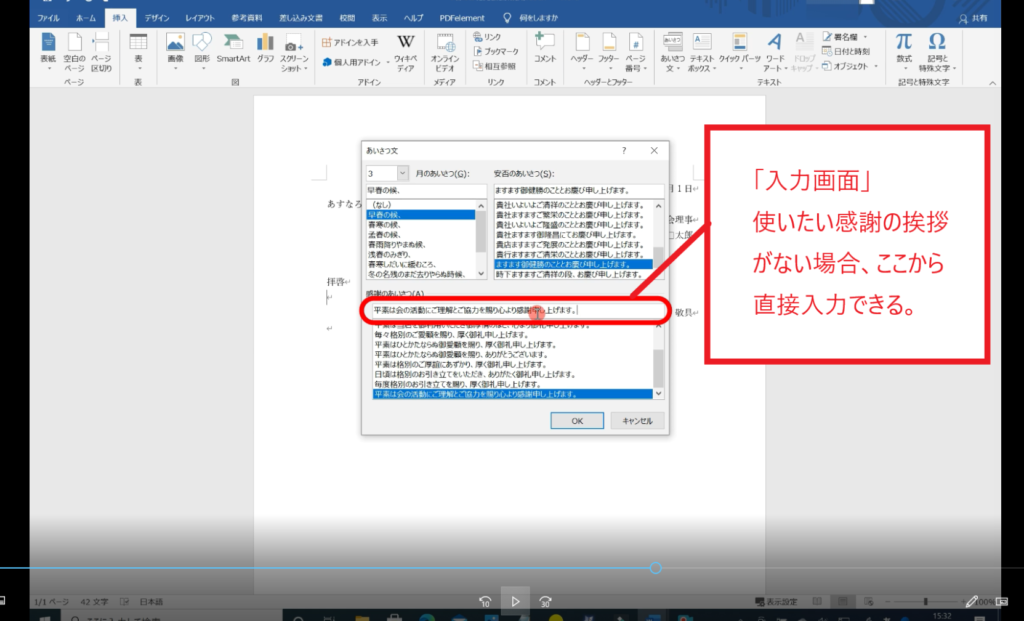
Task: Select 春寒の候、 in the month greeting list
Action: coord(392,224)
